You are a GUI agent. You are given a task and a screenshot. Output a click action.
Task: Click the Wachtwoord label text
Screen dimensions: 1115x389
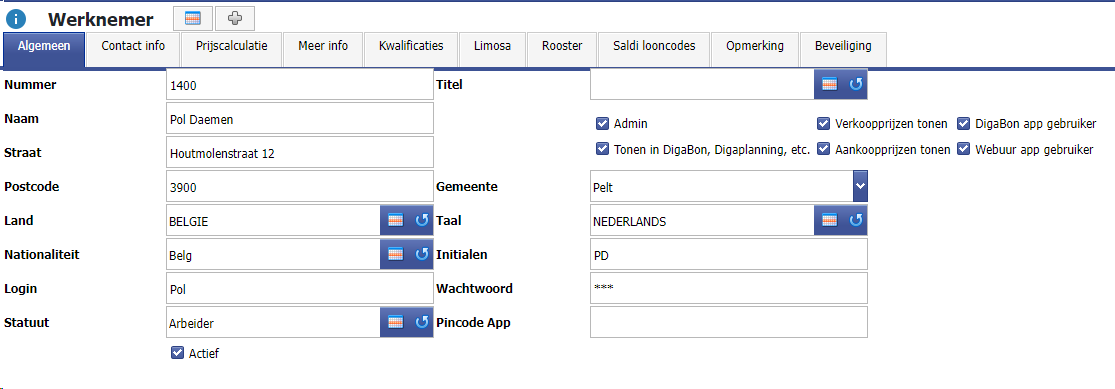[x=474, y=289]
